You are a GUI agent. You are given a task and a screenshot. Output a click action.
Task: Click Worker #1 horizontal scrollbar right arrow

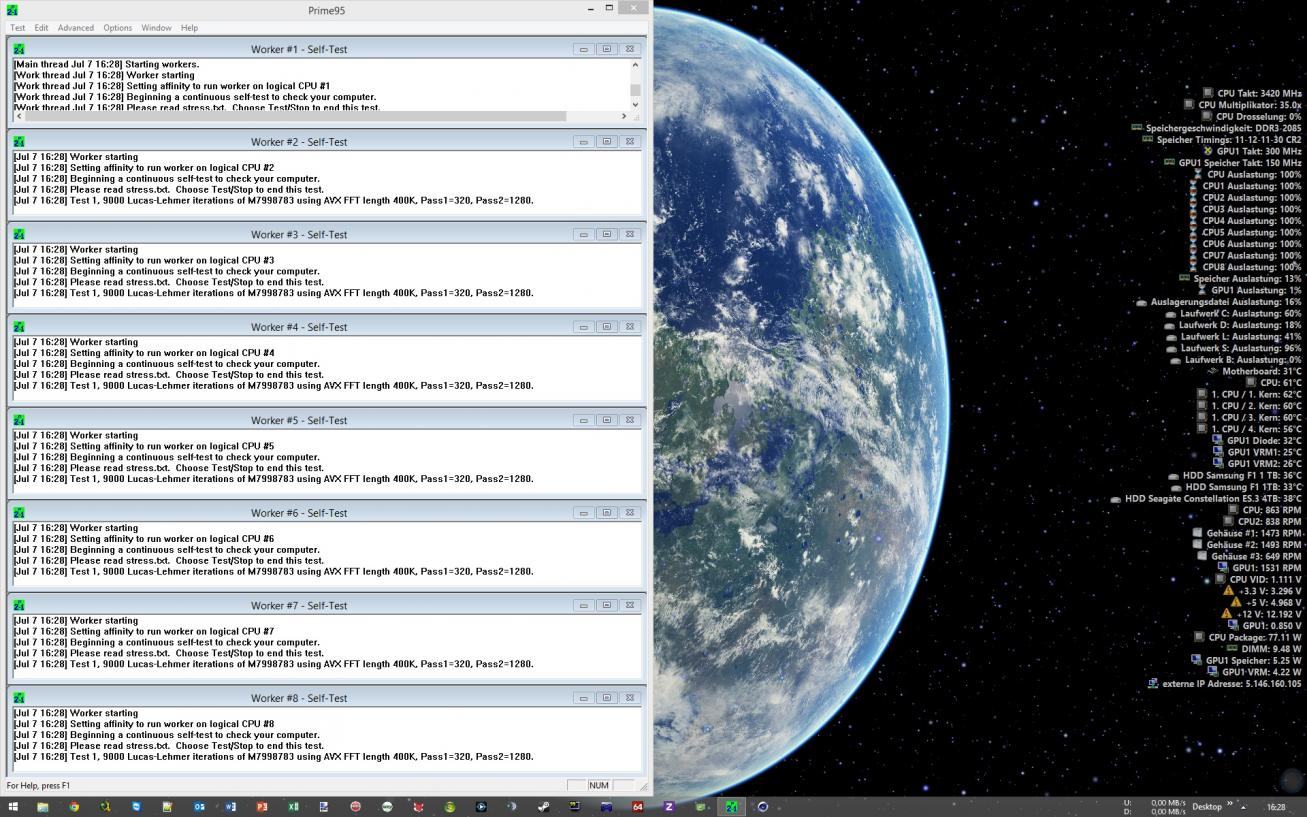coord(624,116)
